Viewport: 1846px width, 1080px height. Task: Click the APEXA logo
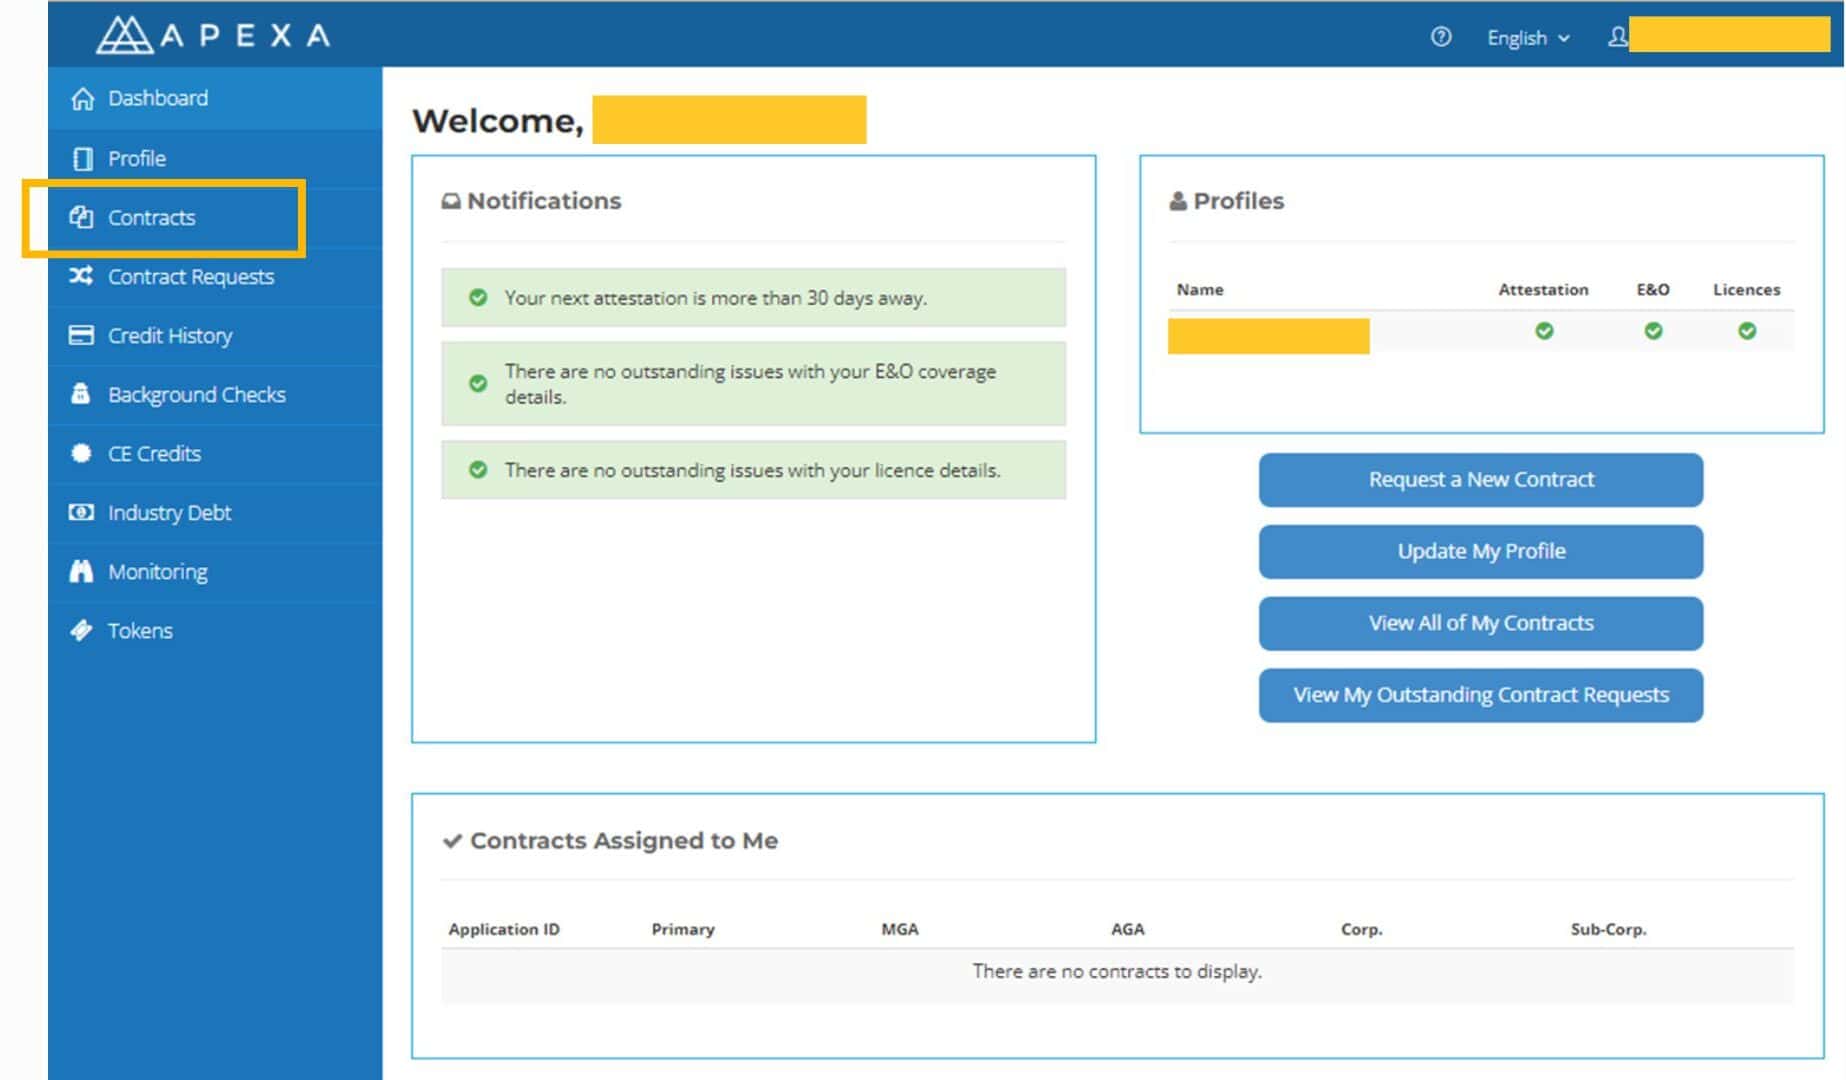coord(213,35)
